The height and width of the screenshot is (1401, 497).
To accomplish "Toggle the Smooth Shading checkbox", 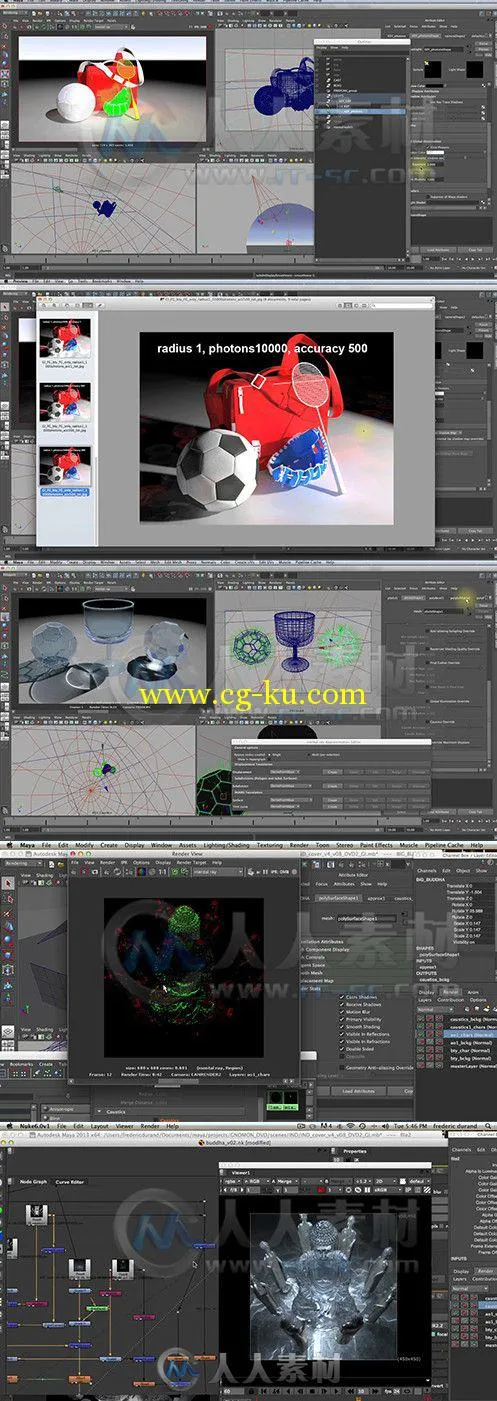I will [342, 1027].
